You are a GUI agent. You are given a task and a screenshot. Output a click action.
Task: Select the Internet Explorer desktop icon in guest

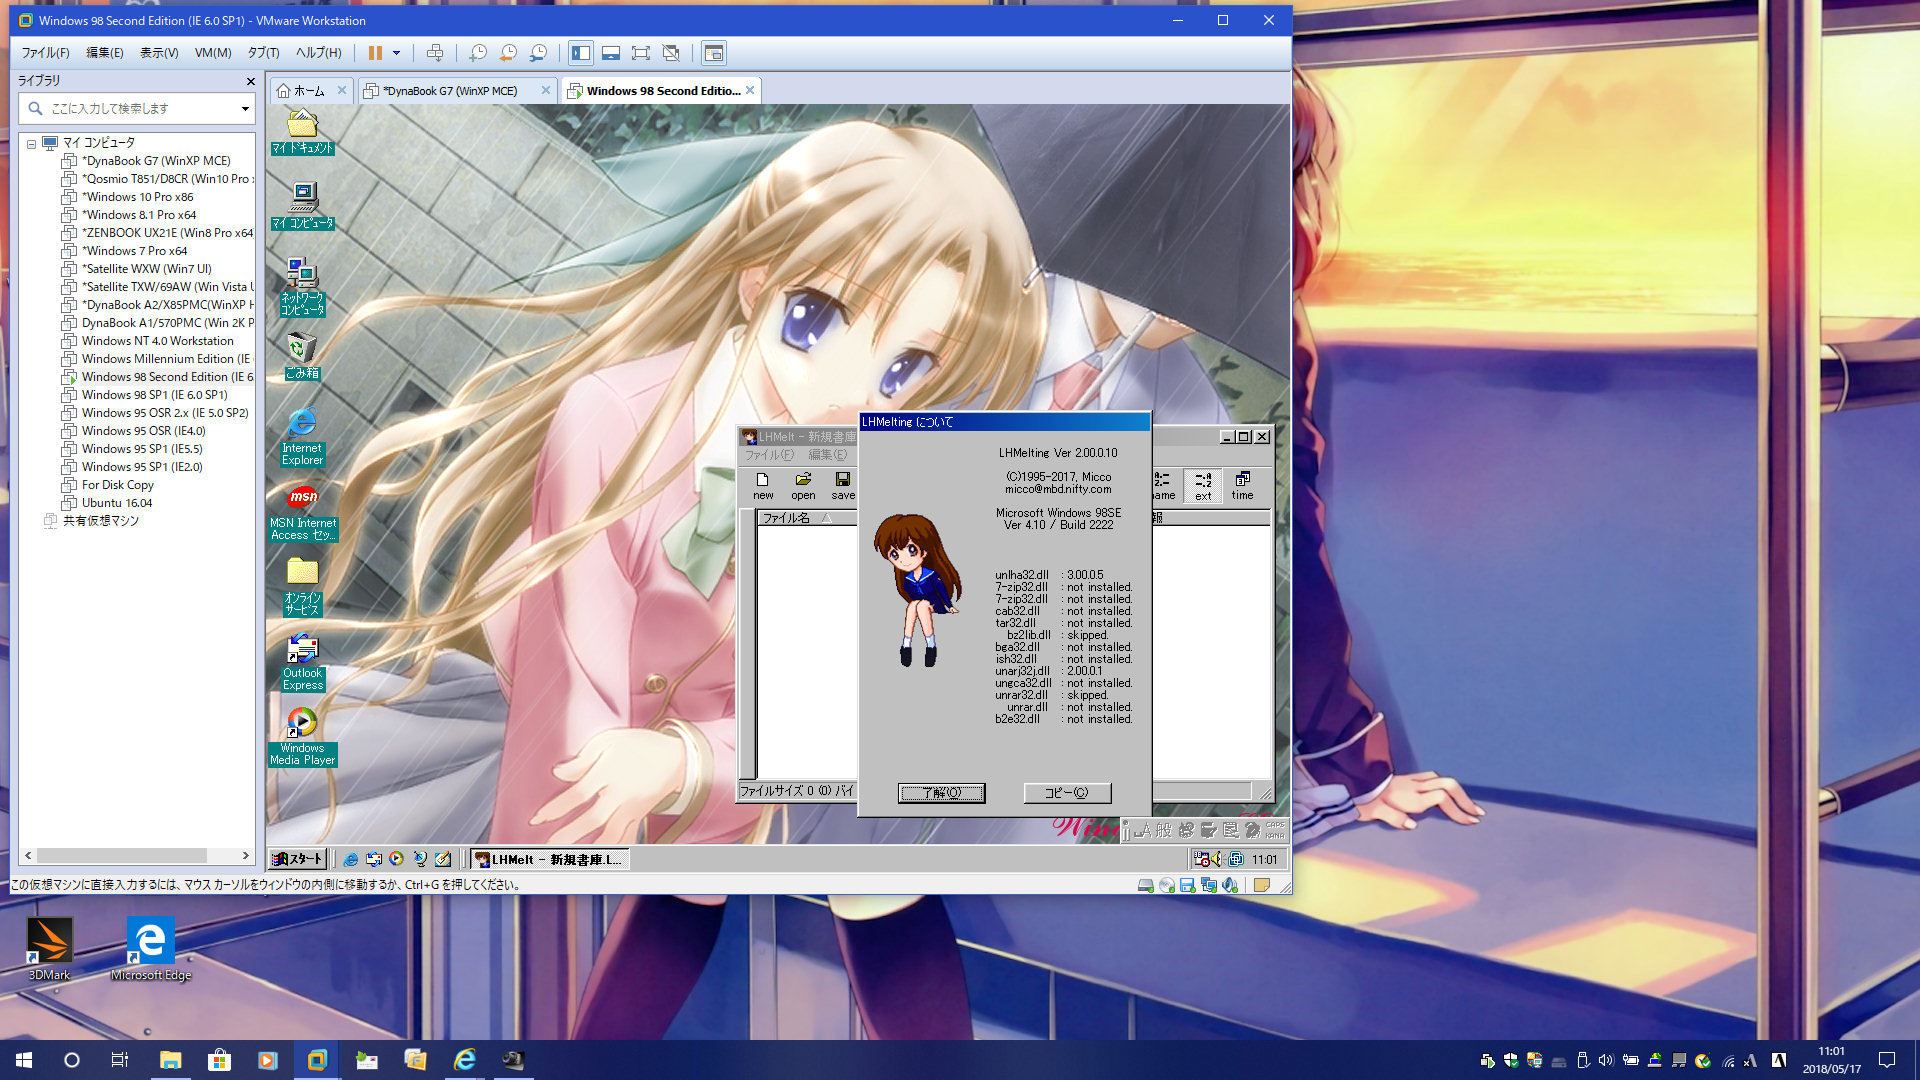(x=302, y=437)
